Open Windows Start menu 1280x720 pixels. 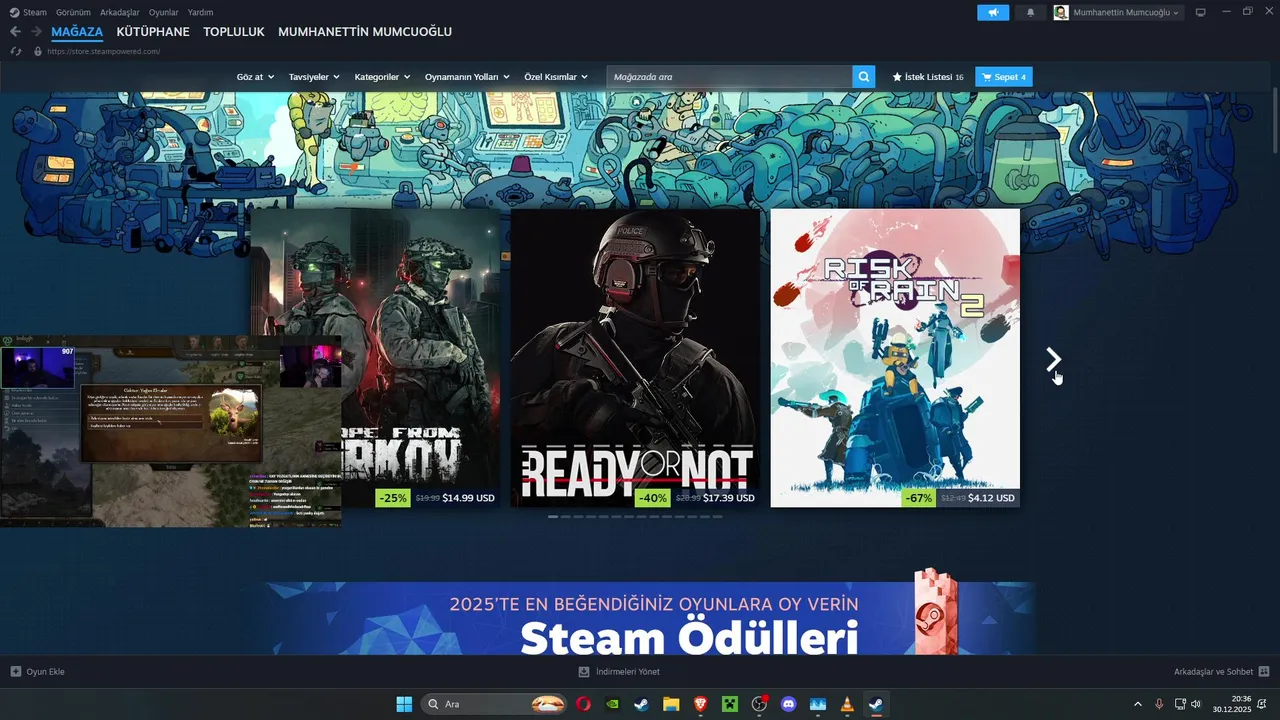point(404,704)
